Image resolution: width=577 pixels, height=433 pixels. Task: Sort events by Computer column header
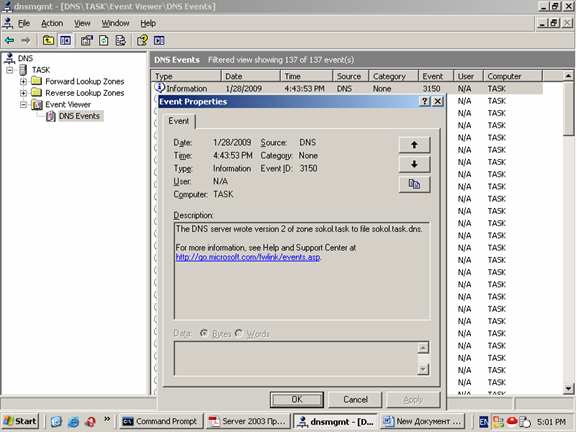[513, 76]
